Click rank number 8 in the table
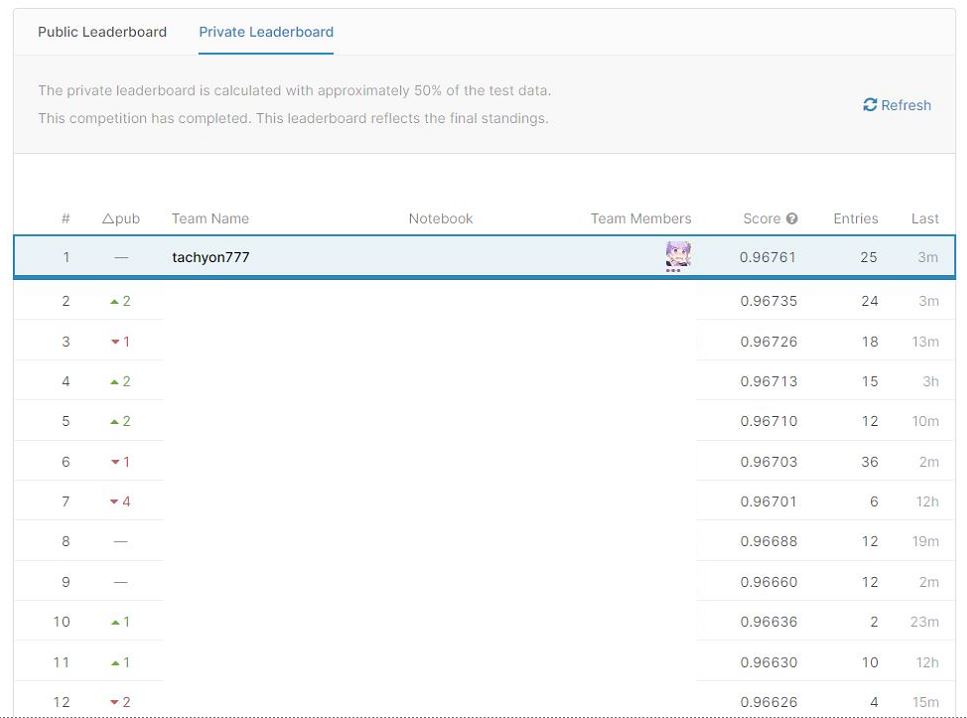This screenshot has height=718, width=967. click(66, 542)
